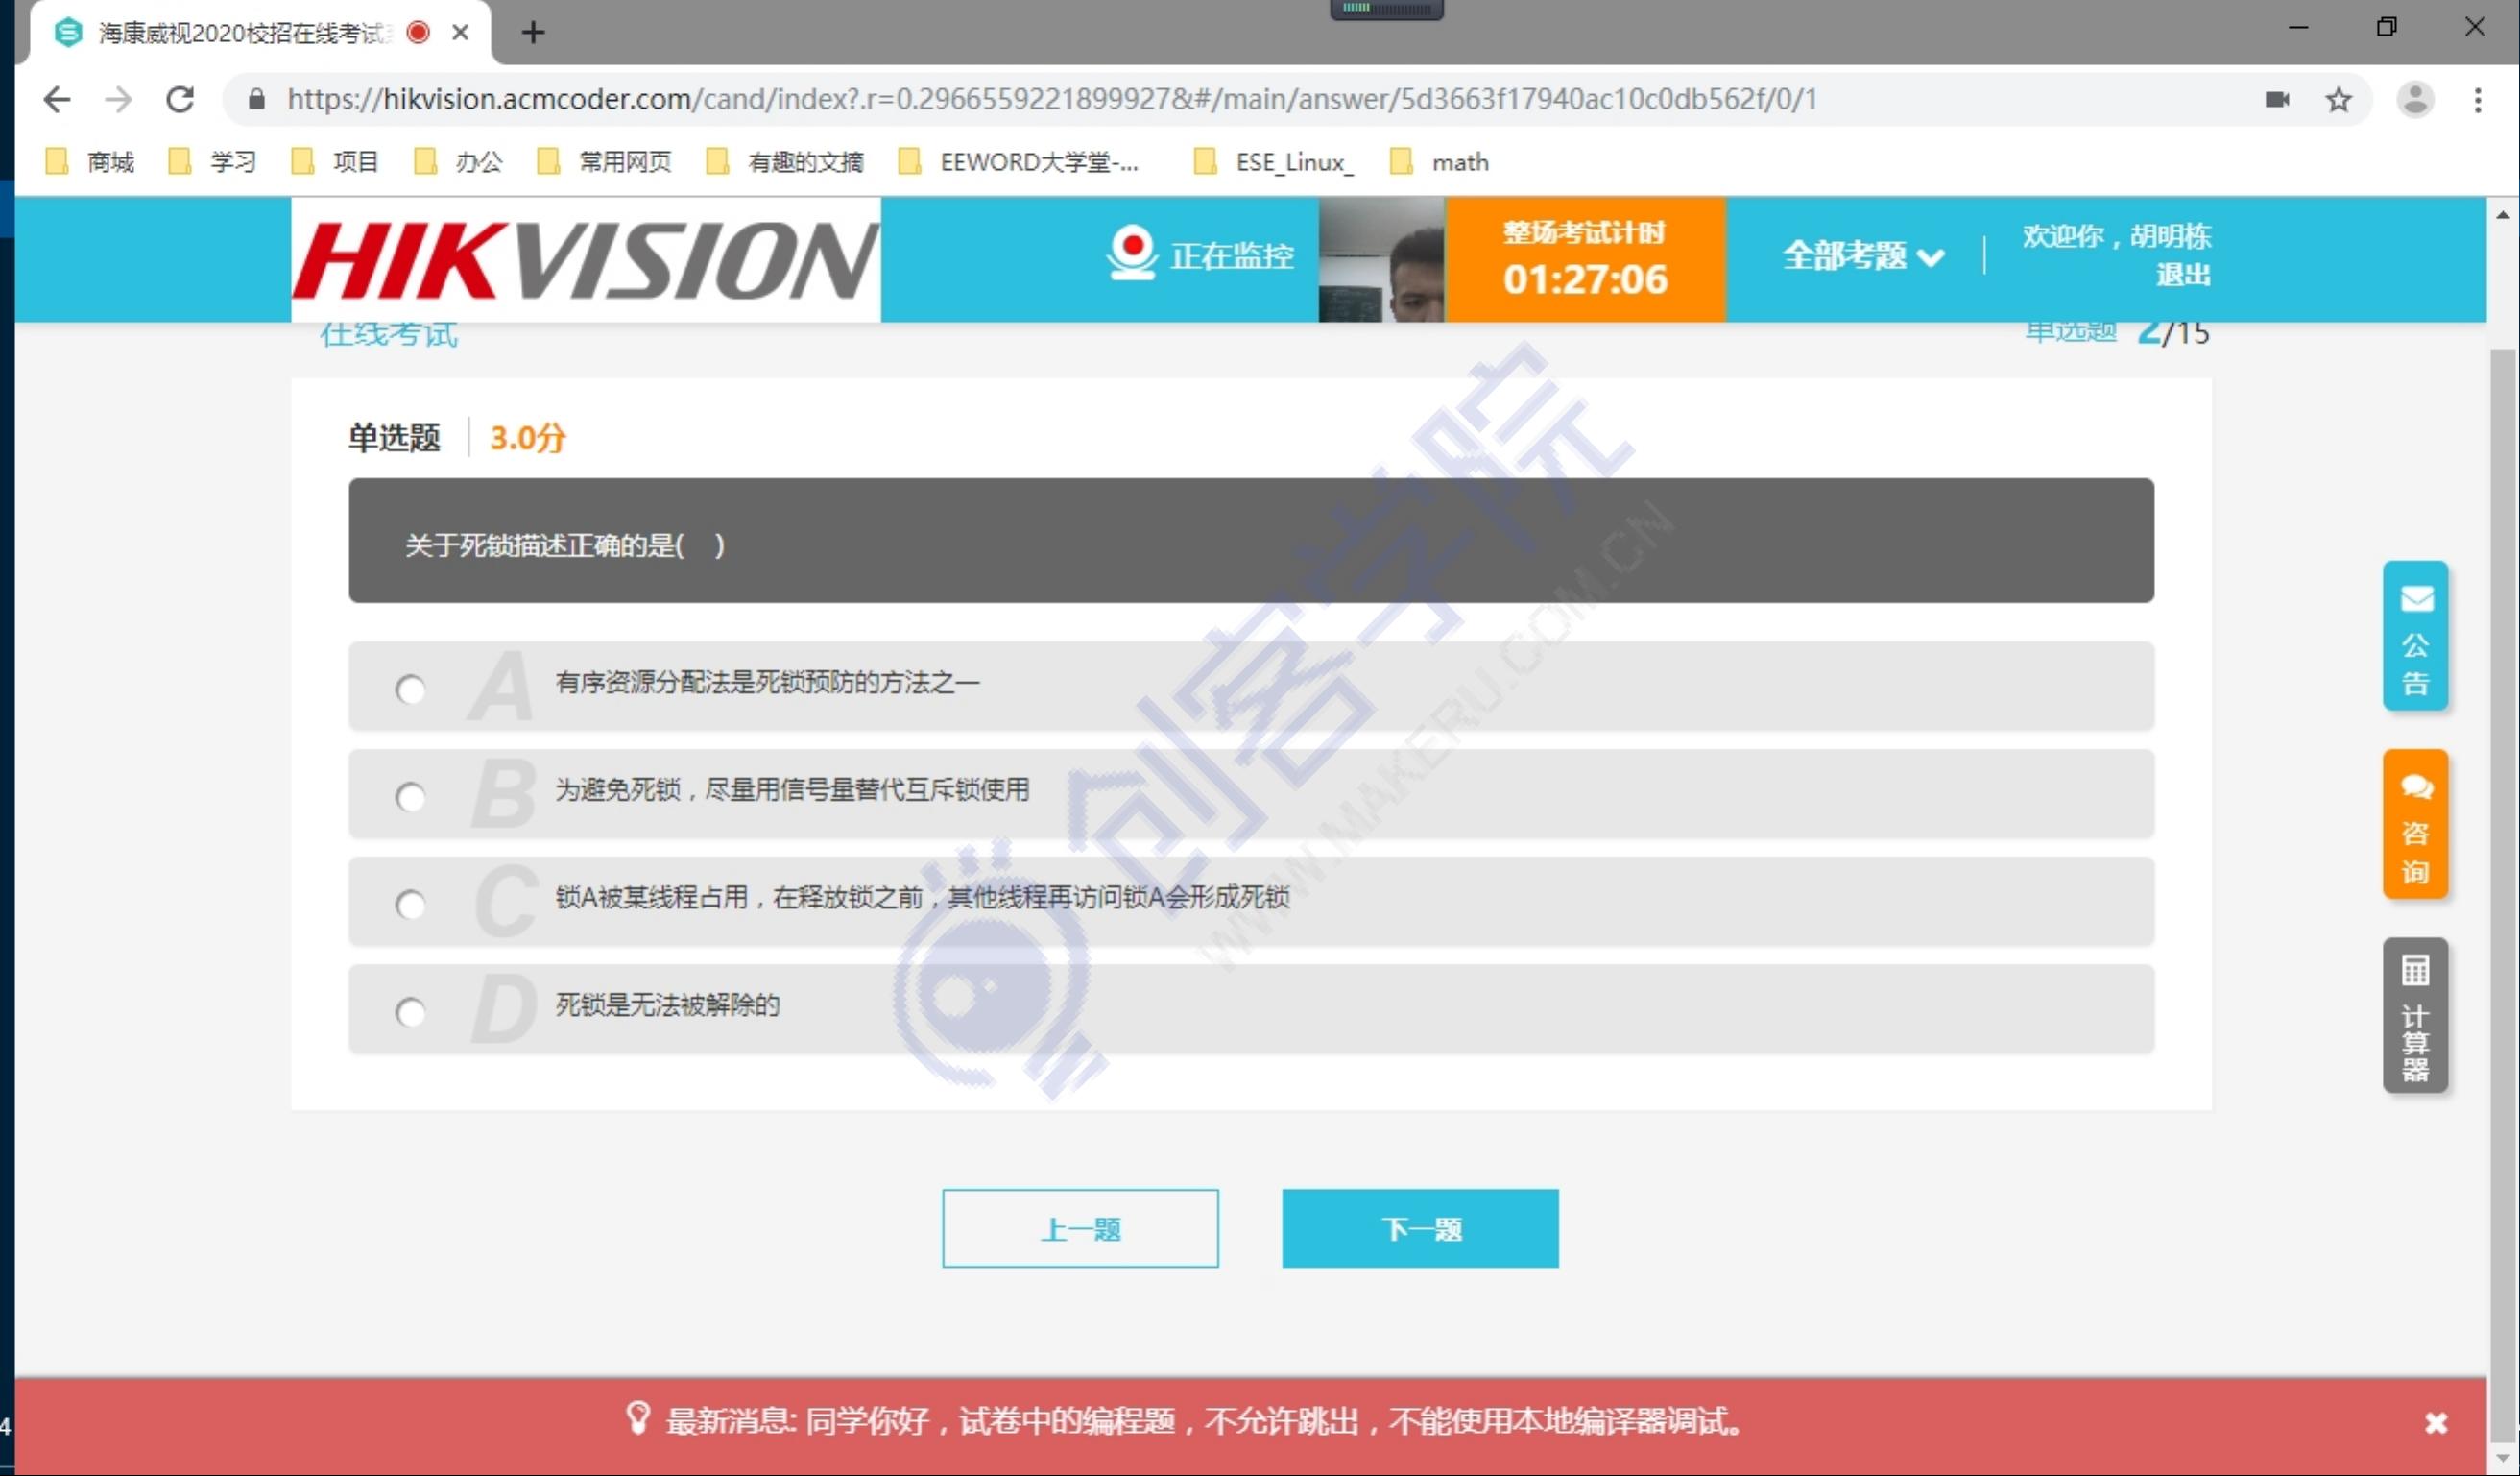2520x1476 pixels.
Task: Bookmark this page with the star icon
Action: tap(2338, 99)
